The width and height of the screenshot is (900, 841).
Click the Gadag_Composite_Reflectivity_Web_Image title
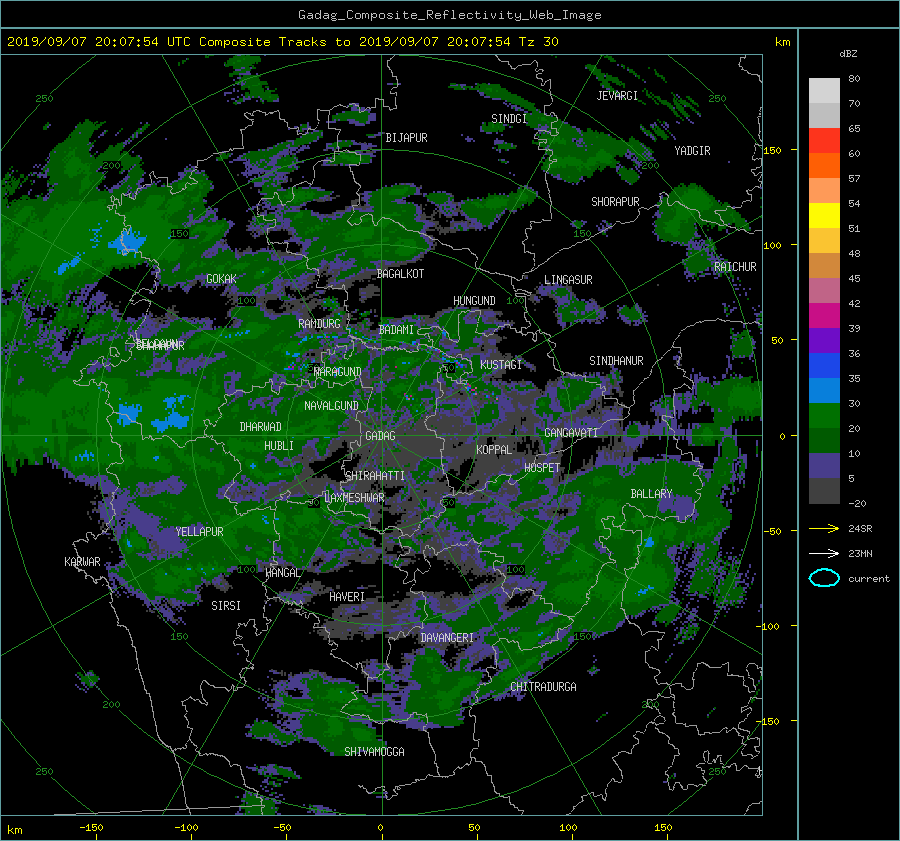coord(449,15)
